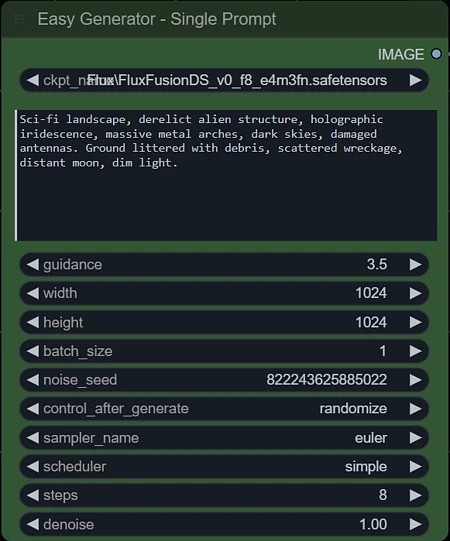
Task: Click the width value 1024
Action: click(371, 293)
